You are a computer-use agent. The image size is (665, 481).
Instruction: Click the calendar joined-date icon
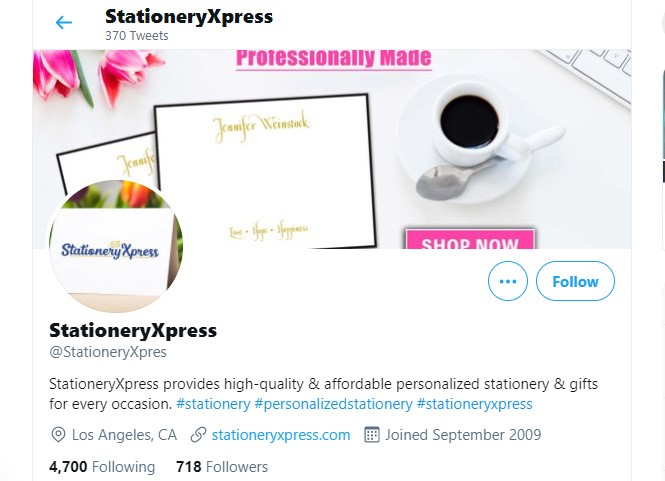[372, 435]
